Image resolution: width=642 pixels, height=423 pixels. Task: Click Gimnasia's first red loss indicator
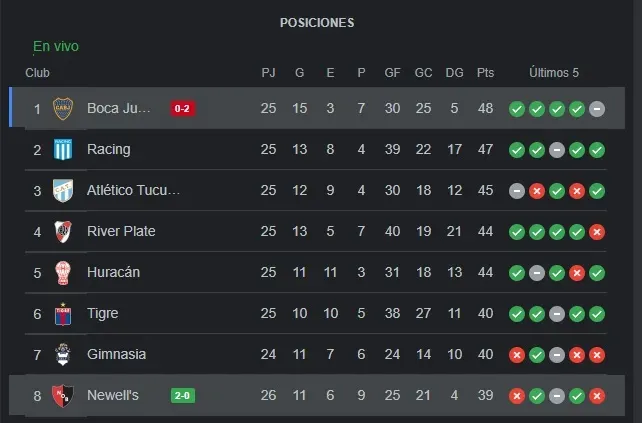coord(517,355)
